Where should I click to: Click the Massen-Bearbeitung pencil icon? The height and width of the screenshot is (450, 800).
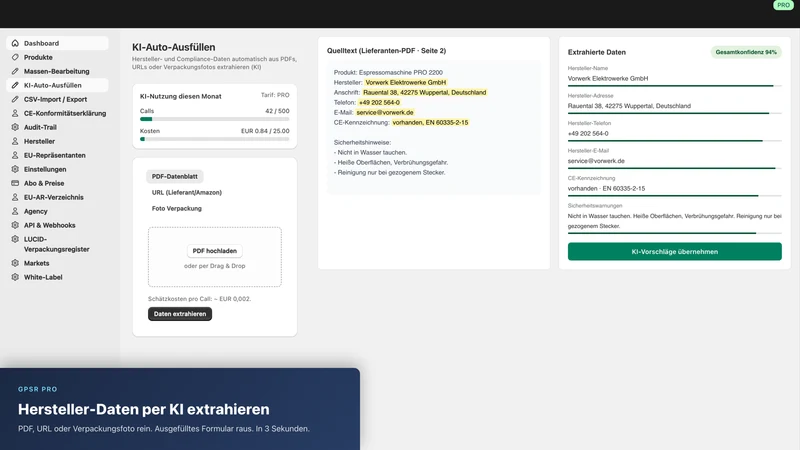coord(15,71)
